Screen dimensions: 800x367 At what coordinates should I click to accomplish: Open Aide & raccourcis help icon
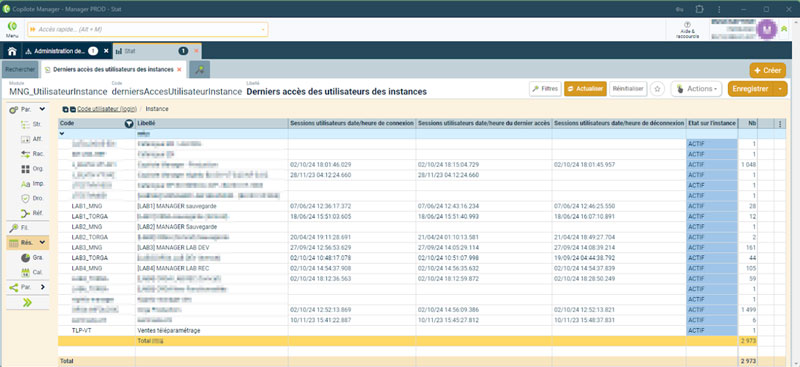tap(687, 30)
